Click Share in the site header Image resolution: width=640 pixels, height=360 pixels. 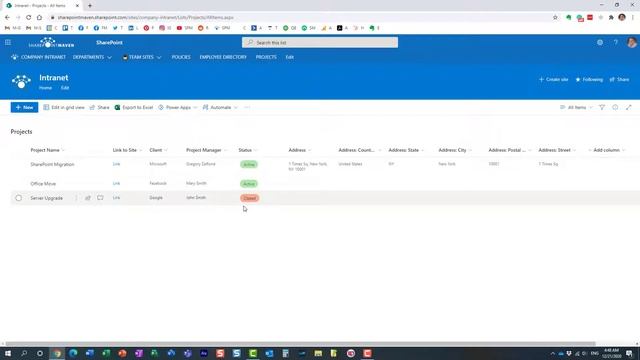coord(619,80)
